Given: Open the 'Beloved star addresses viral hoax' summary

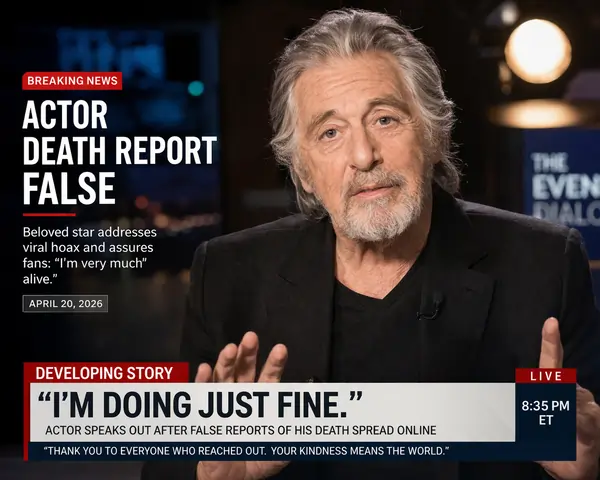Looking at the screenshot, I should [x=90, y=255].
